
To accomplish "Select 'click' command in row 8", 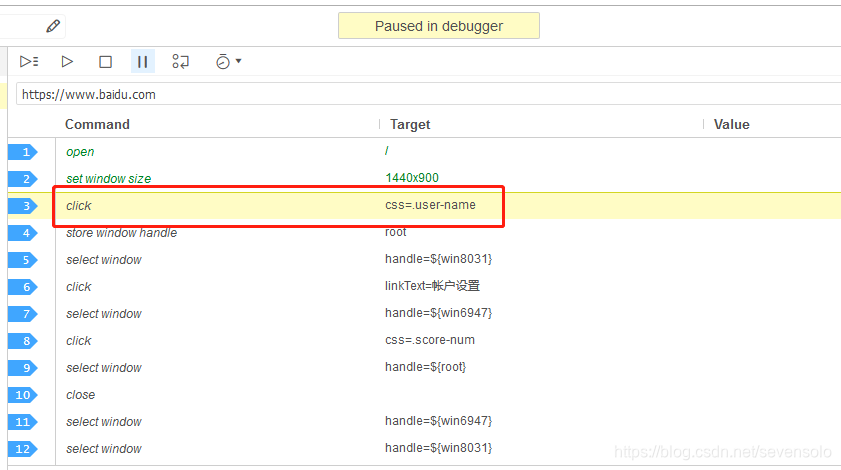I will coord(78,341).
